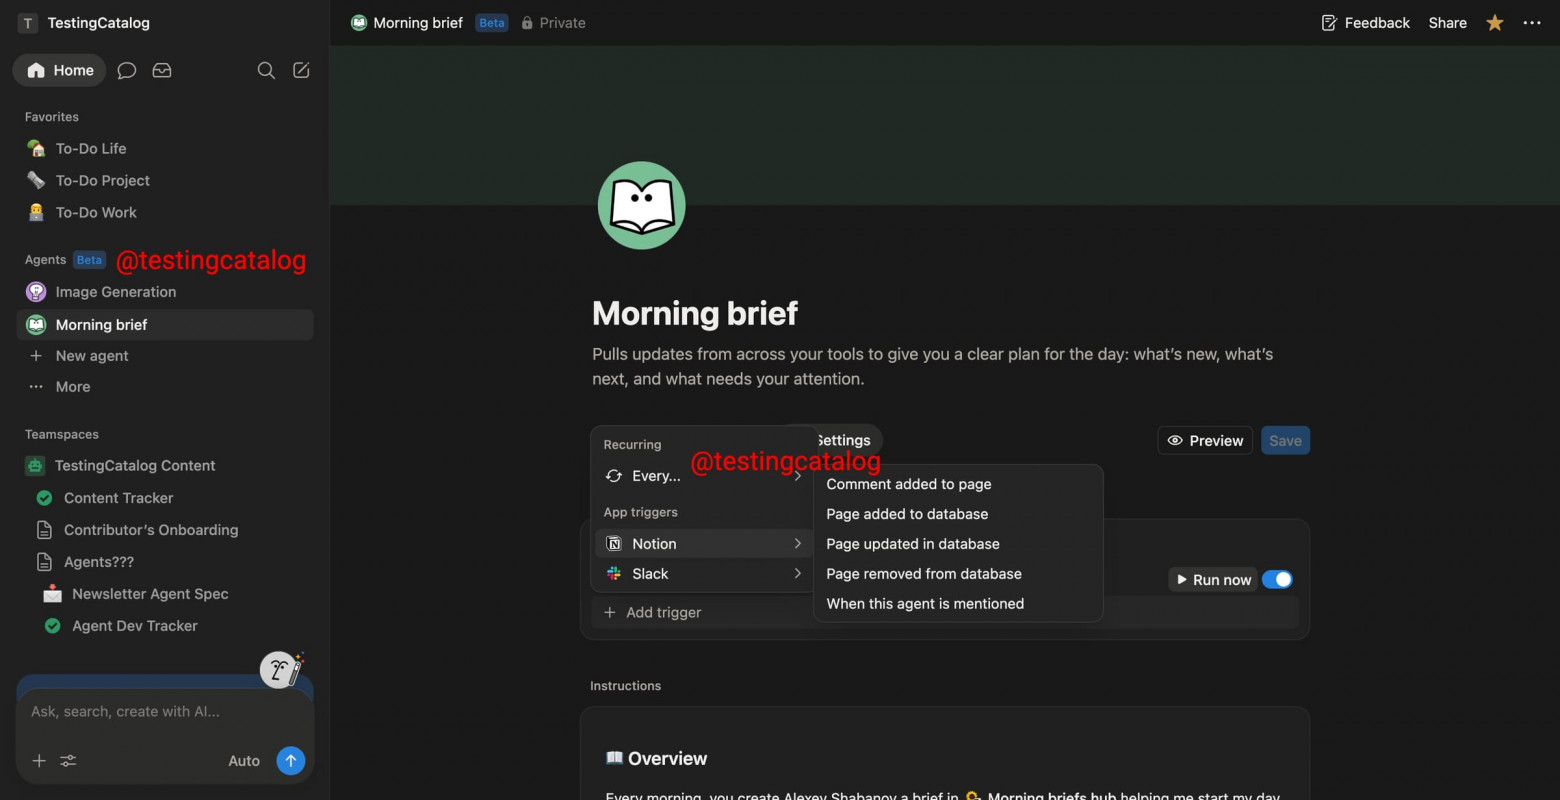Toggle the agent switch next to Run now

pos(1277,579)
